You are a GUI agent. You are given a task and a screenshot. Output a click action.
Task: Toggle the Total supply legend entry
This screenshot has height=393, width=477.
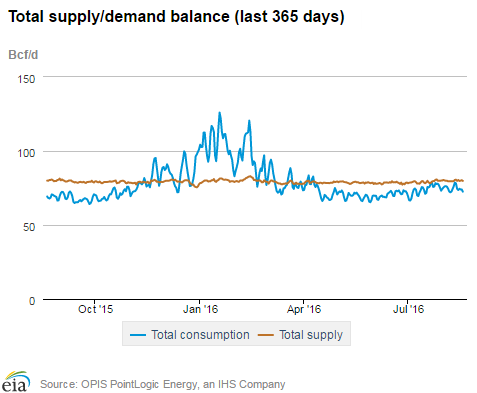[x=300, y=335]
